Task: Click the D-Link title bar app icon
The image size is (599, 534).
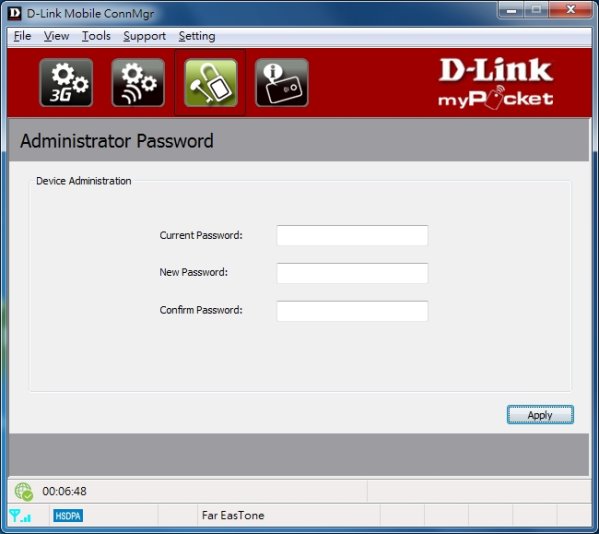Action: coord(15,13)
